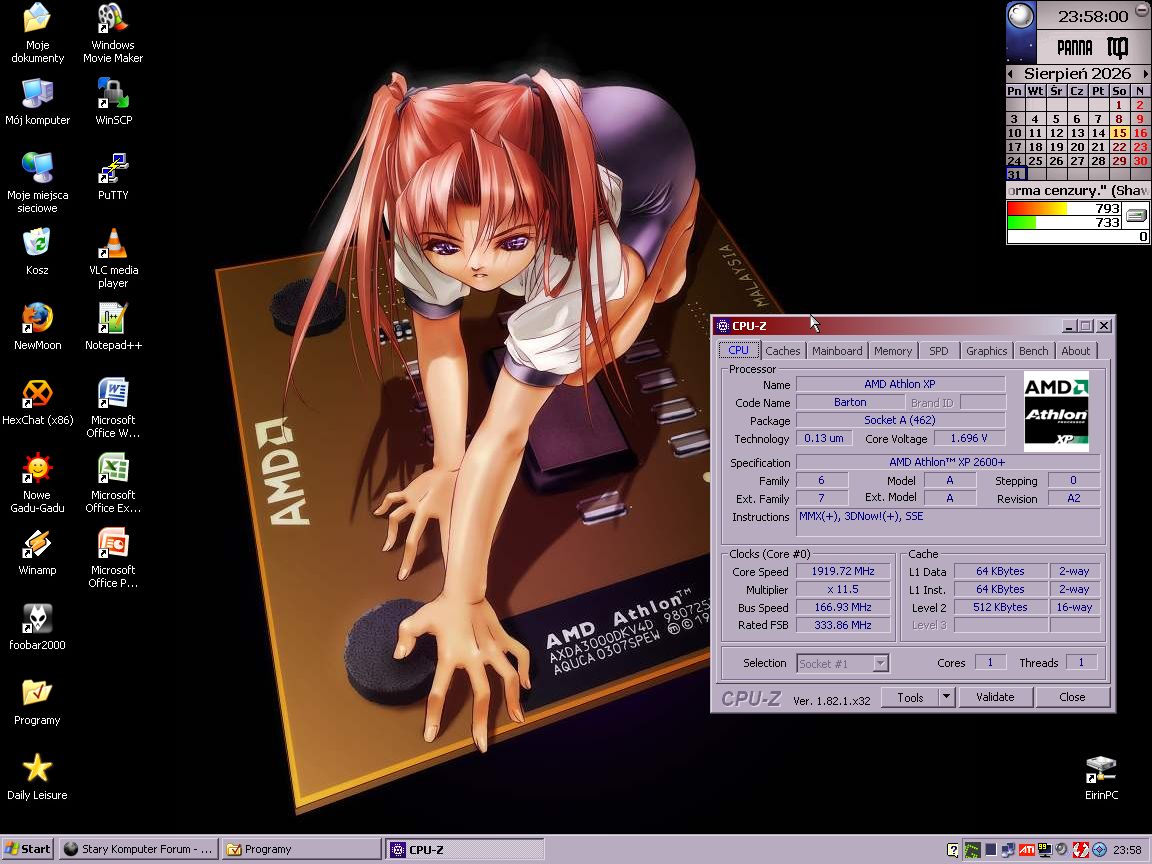
Task: Launch the foobar2000 shortcut
Action: [x=37, y=627]
